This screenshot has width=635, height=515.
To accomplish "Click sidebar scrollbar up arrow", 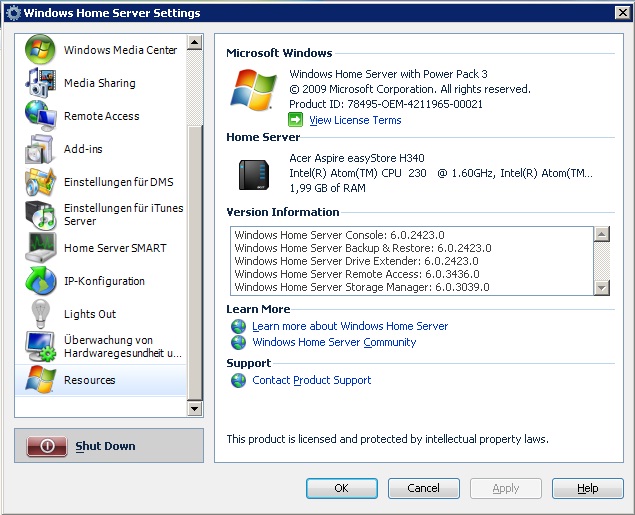I will [195, 42].
